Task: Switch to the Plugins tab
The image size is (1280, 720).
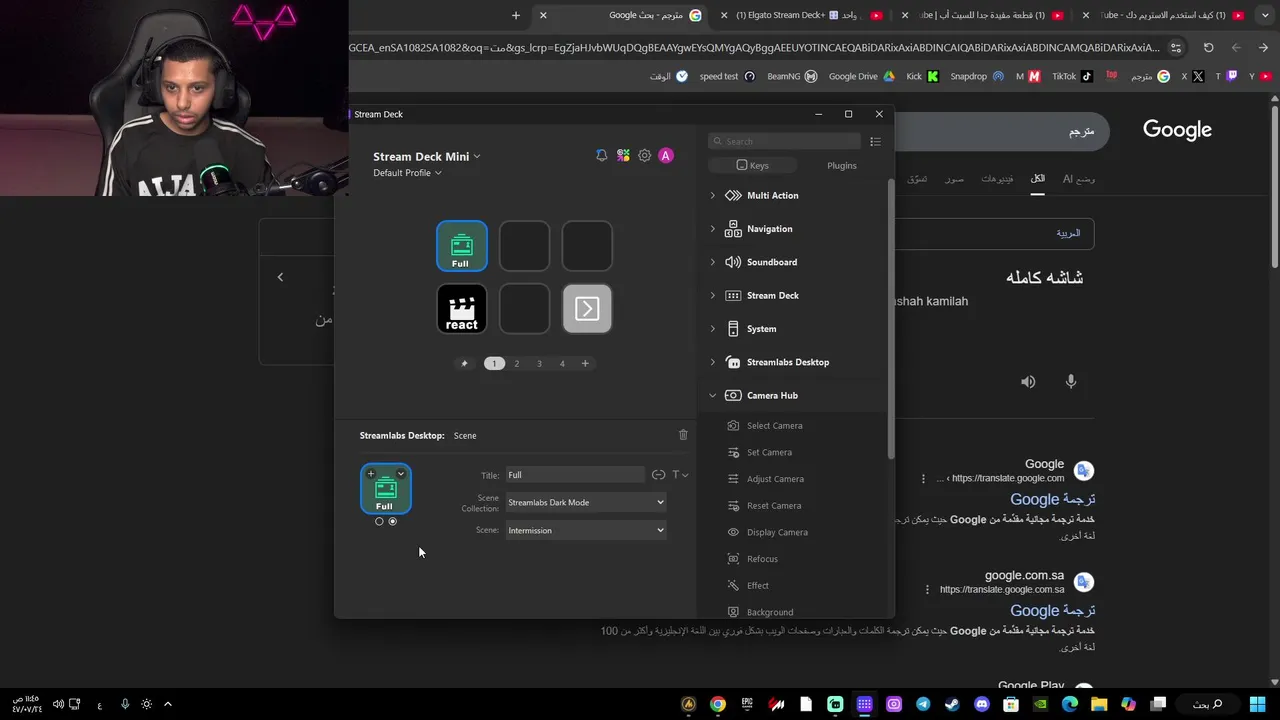Action: [x=841, y=166]
